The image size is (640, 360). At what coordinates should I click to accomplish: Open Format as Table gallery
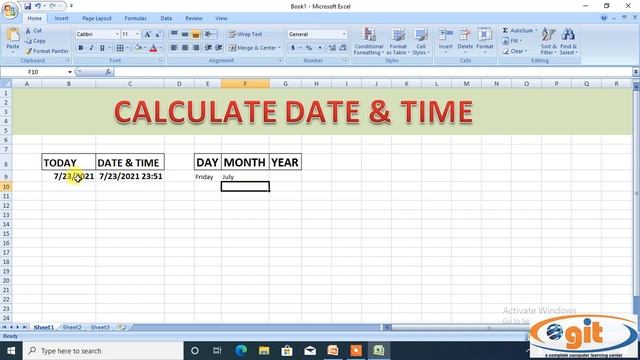point(398,41)
